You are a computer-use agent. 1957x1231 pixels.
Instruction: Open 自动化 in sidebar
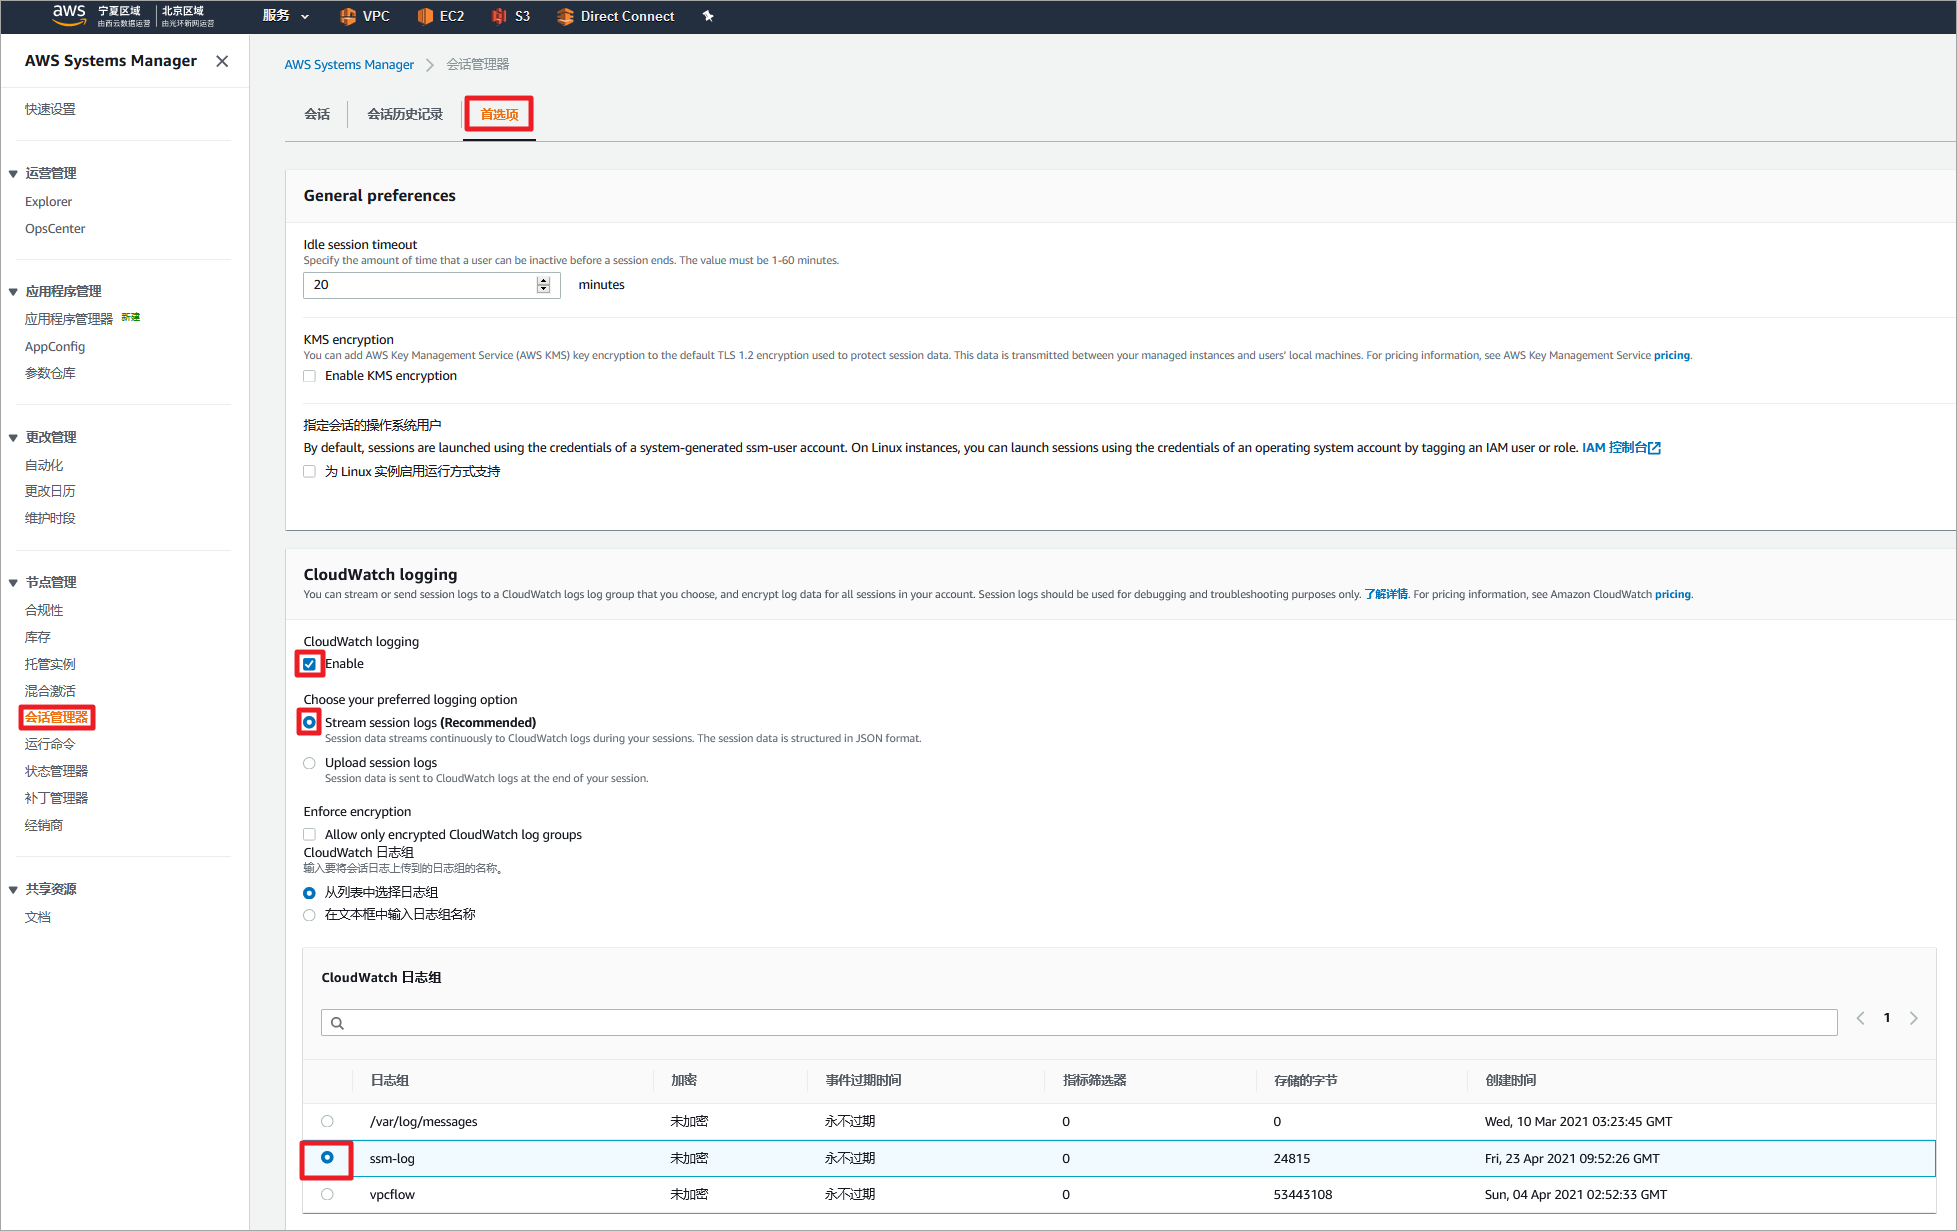click(x=44, y=465)
